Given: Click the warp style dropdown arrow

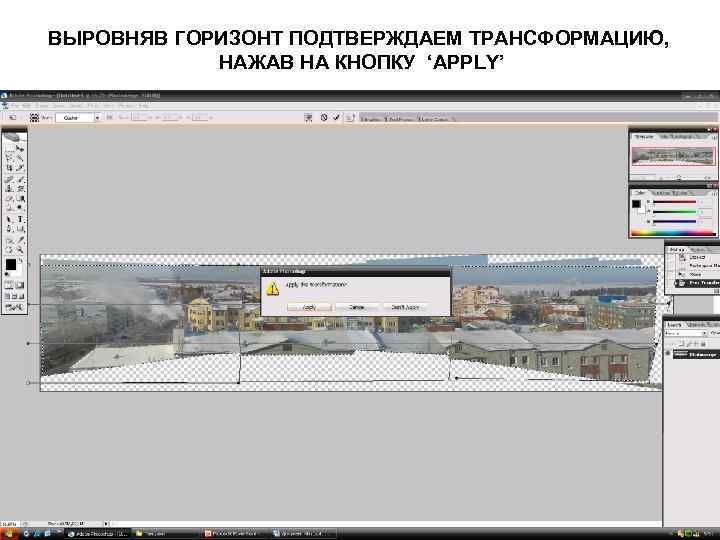Looking at the screenshot, I should coord(97,118).
